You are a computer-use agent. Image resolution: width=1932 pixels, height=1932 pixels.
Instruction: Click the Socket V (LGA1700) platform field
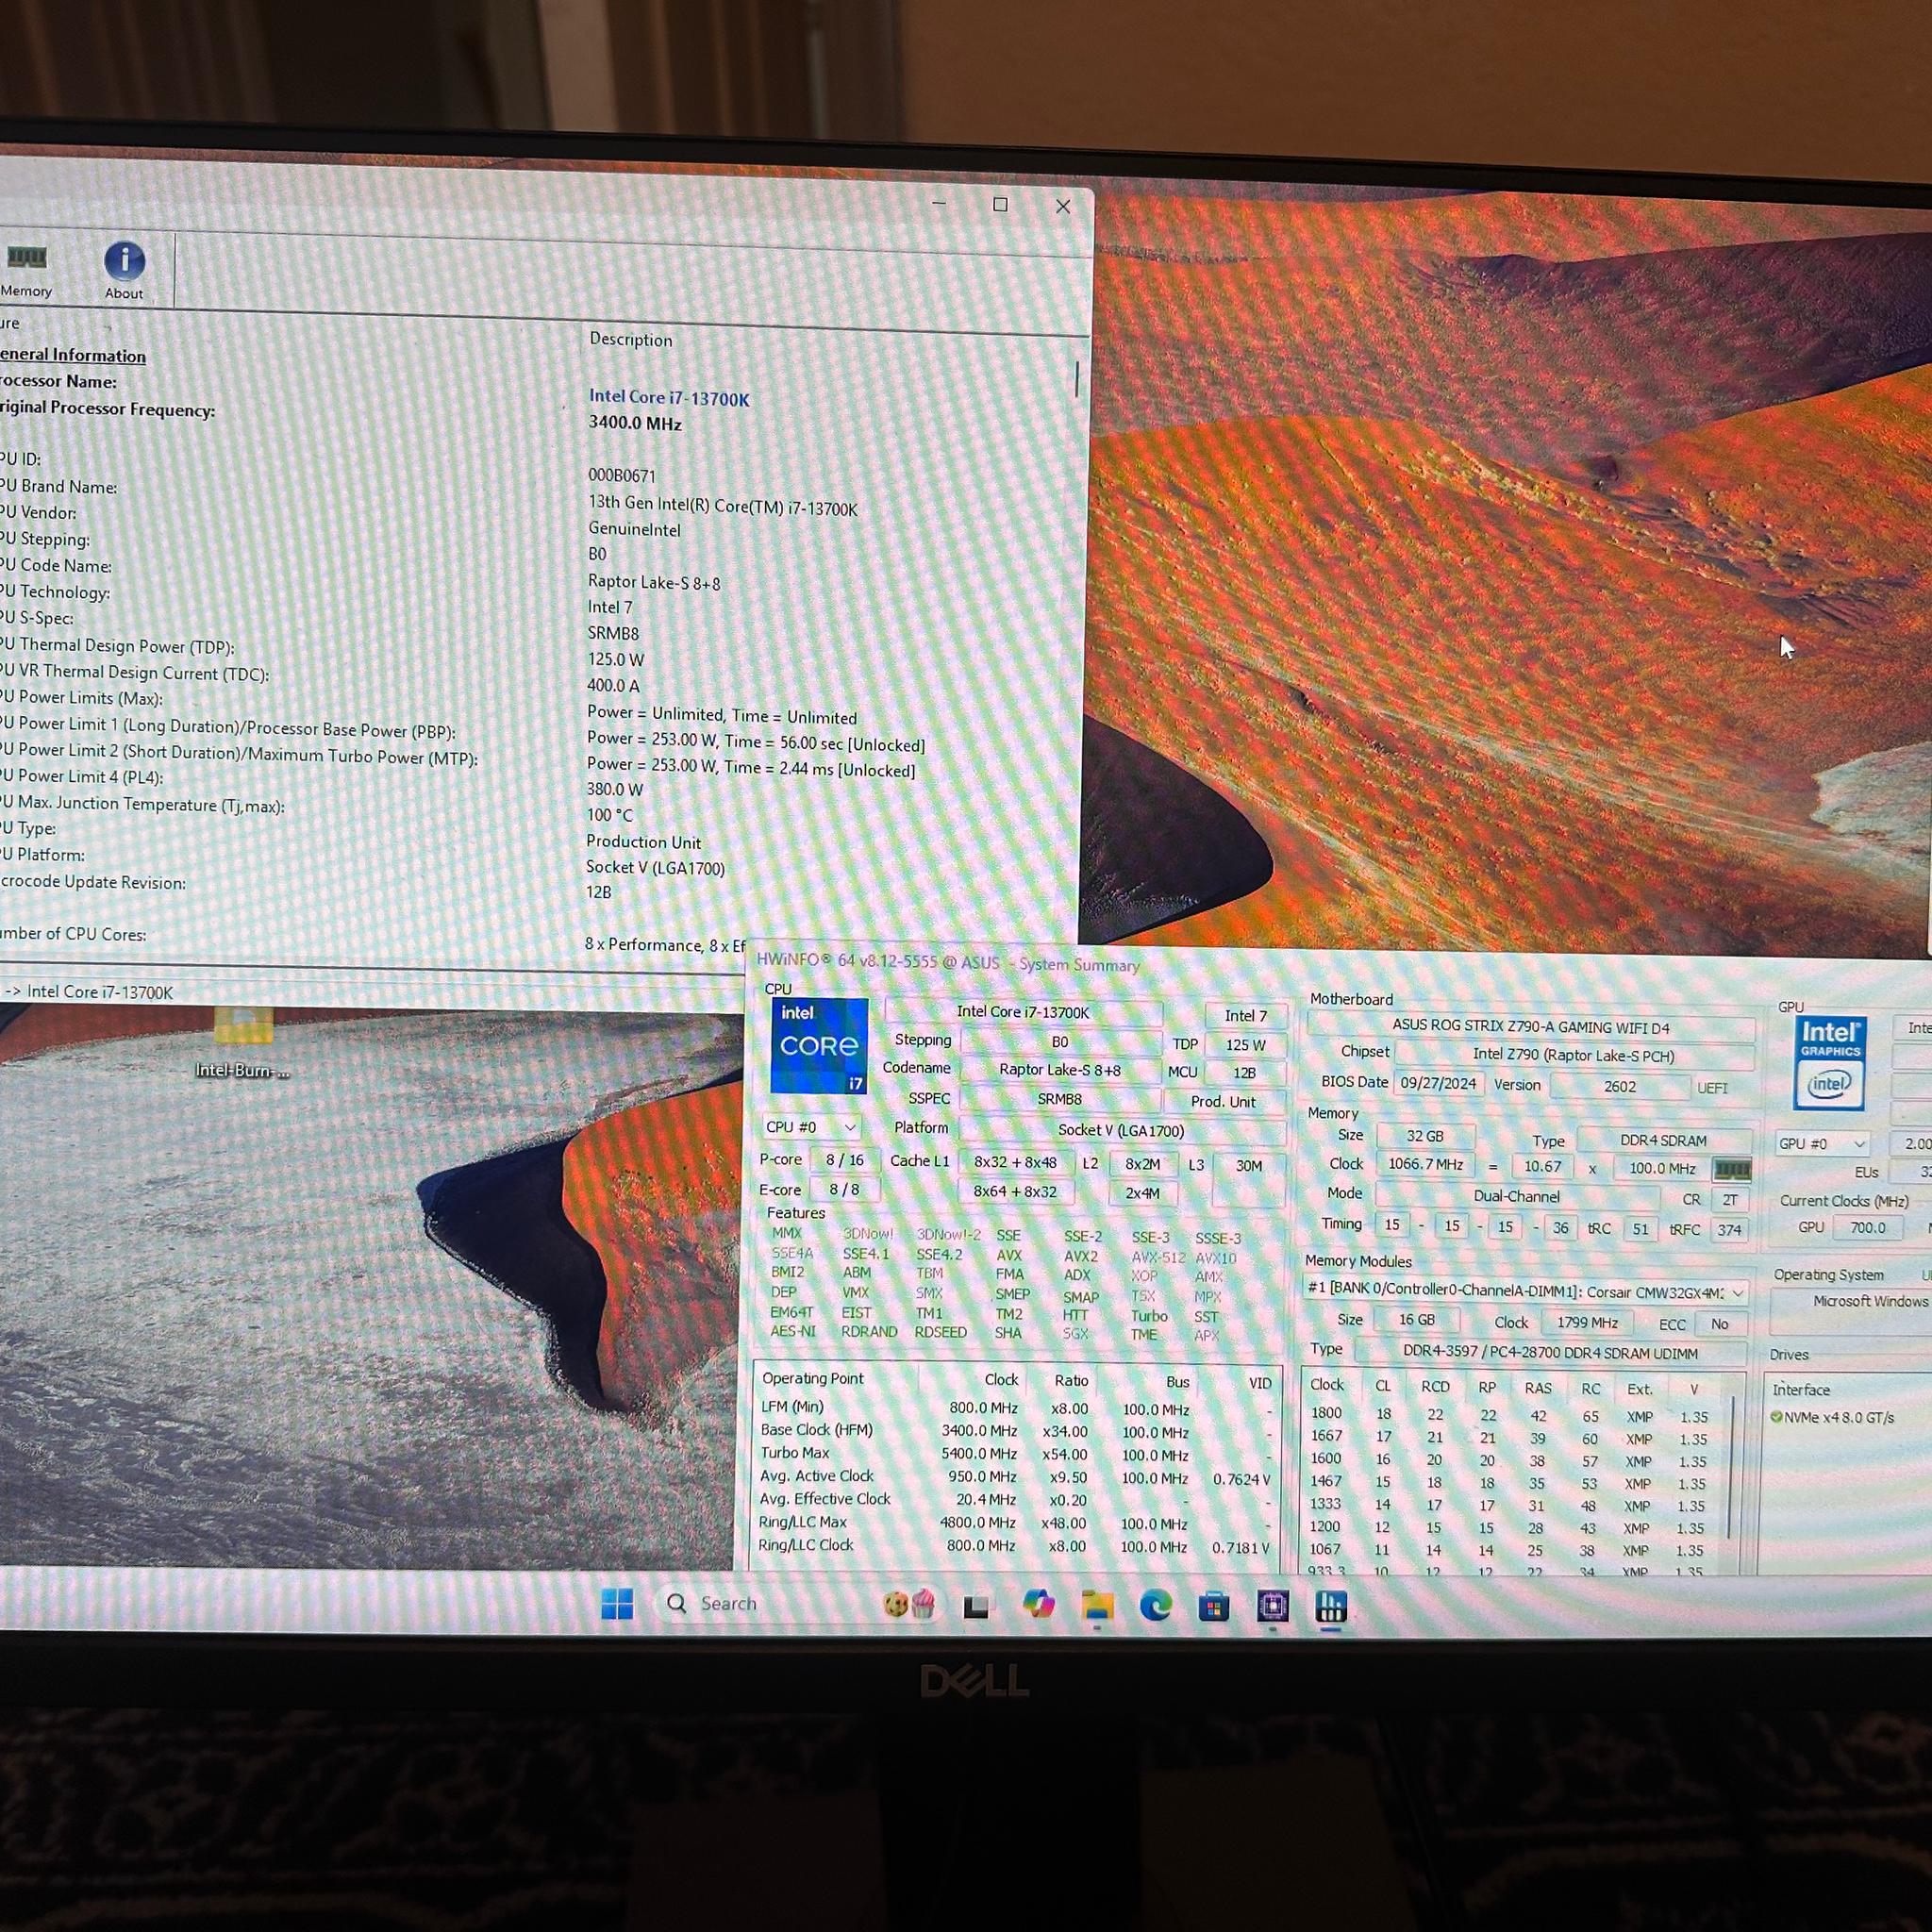tap(1121, 1131)
